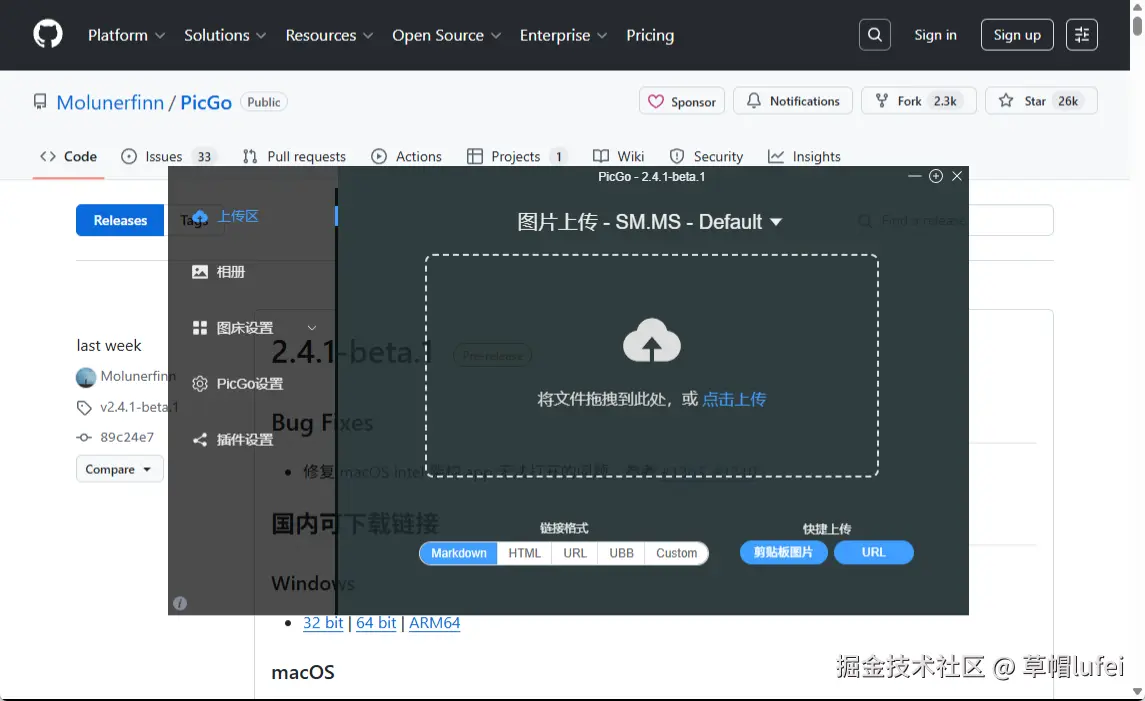Screen dimensions: 1145x701
Task: Click the repository book icon beside Molunerfinn
Action: pyautogui.click(x=40, y=101)
